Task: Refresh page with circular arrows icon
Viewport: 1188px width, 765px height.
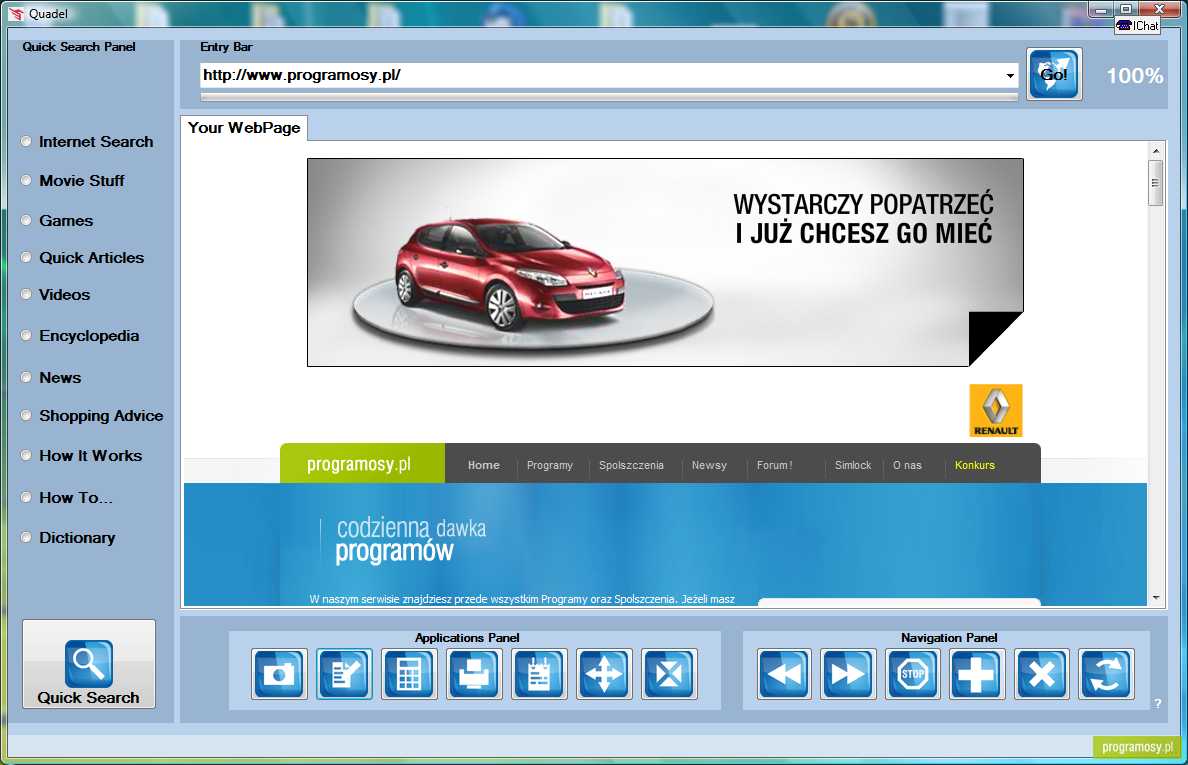Action: tap(1107, 673)
